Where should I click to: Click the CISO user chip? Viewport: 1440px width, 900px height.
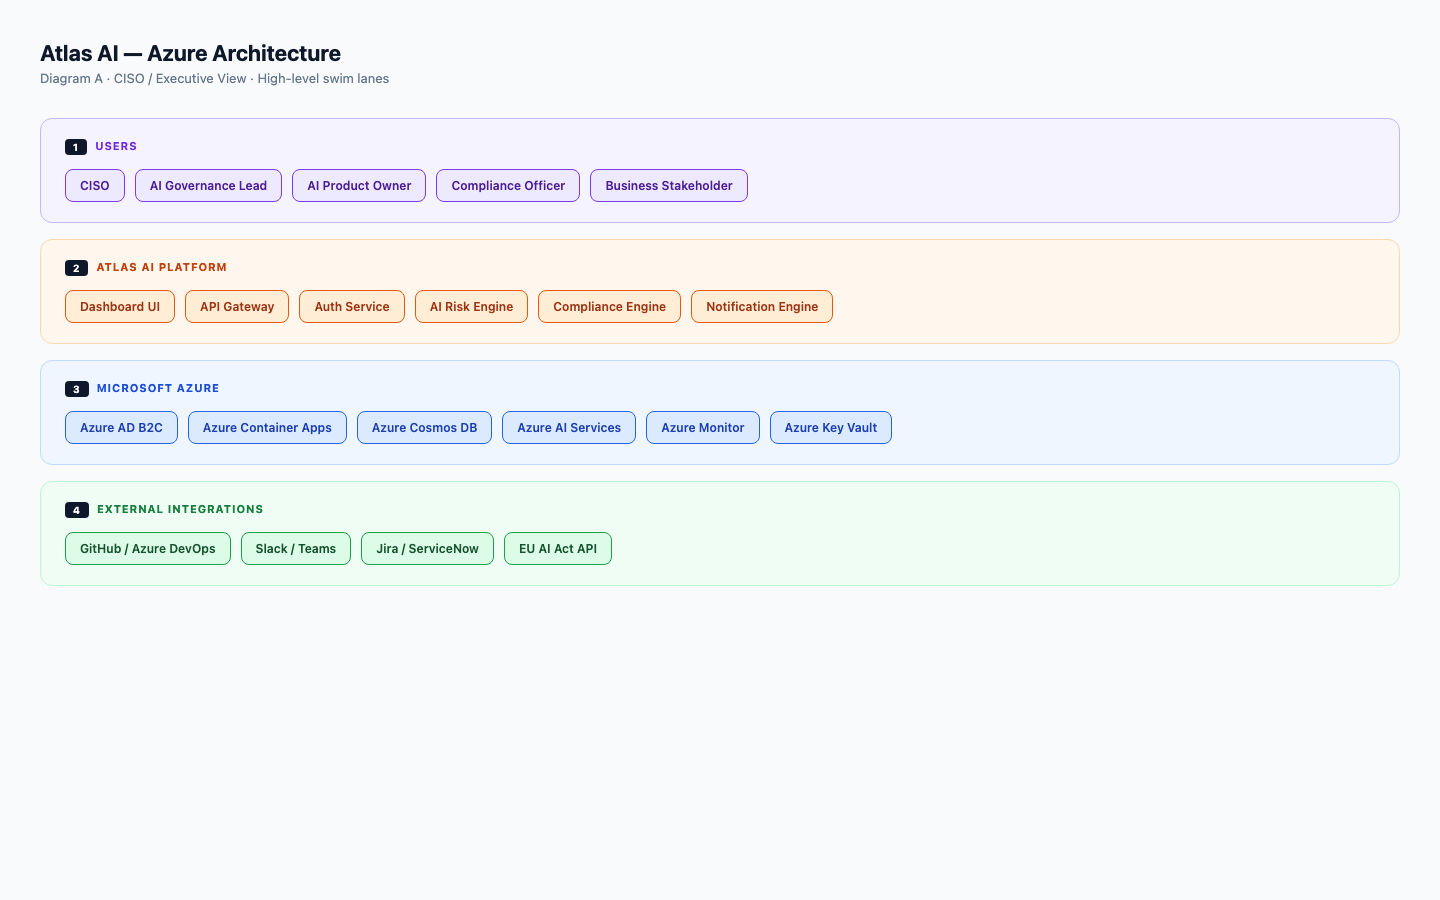click(x=95, y=186)
